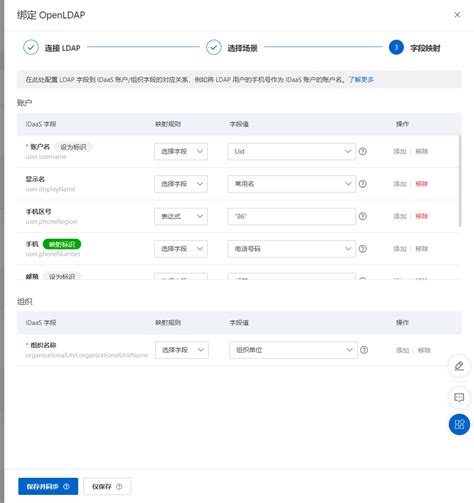Go to the 选择场景 step
The height and width of the screenshot is (503, 474).
coord(232,48)
